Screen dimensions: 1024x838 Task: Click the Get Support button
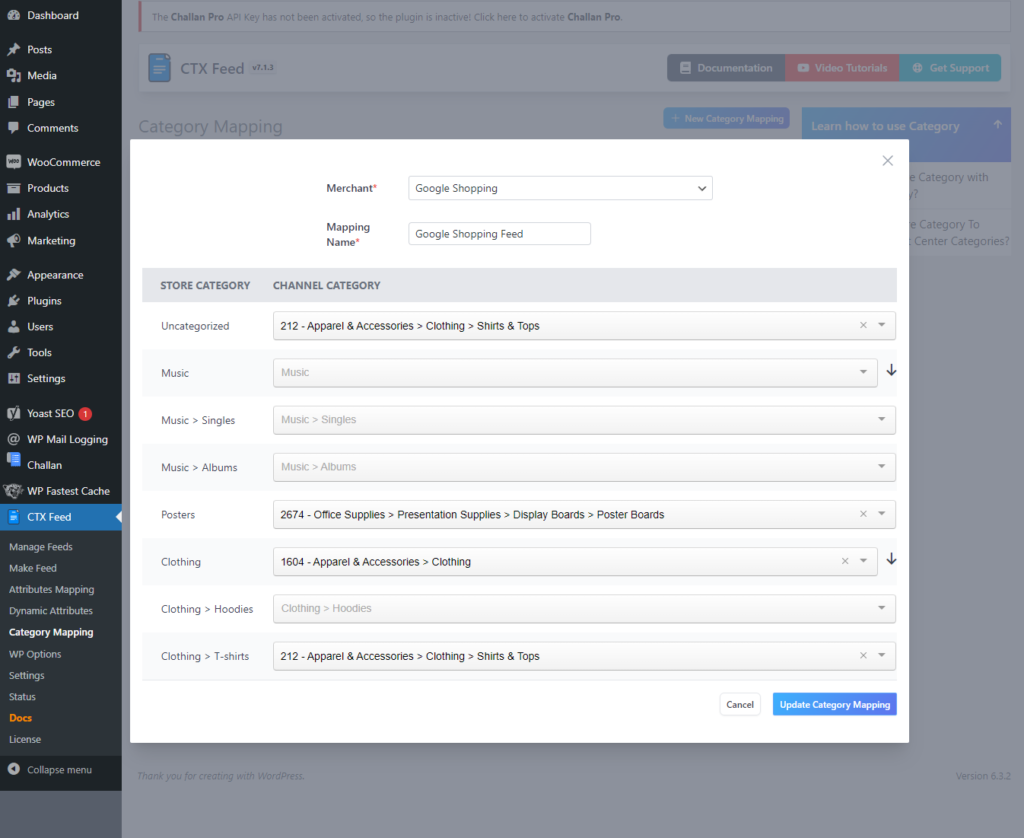point(950,68)
